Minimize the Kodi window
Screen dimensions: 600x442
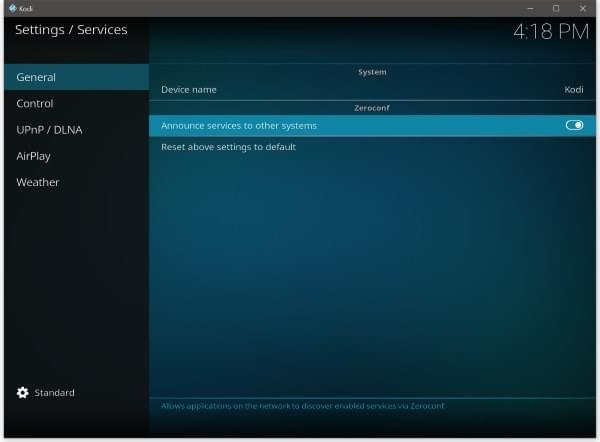pyautogui.click(x=530, y=8)
